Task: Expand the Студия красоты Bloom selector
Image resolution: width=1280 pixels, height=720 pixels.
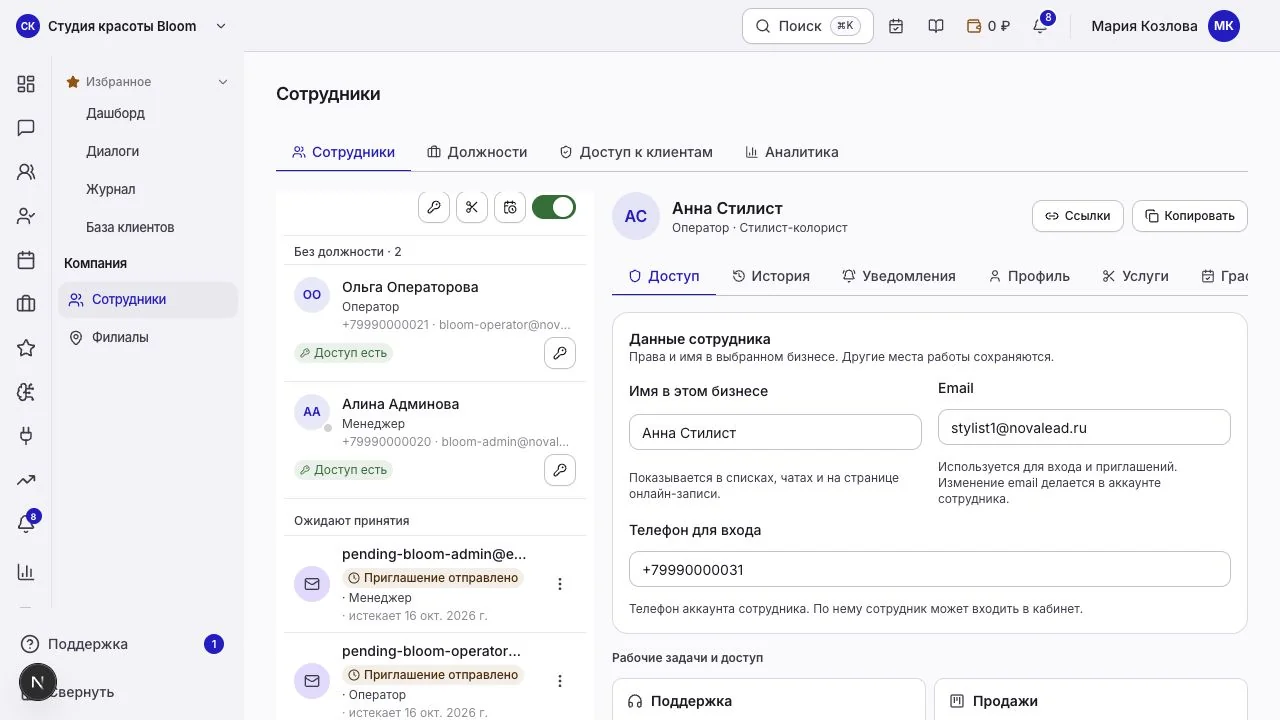Action: tap(122, 26)
